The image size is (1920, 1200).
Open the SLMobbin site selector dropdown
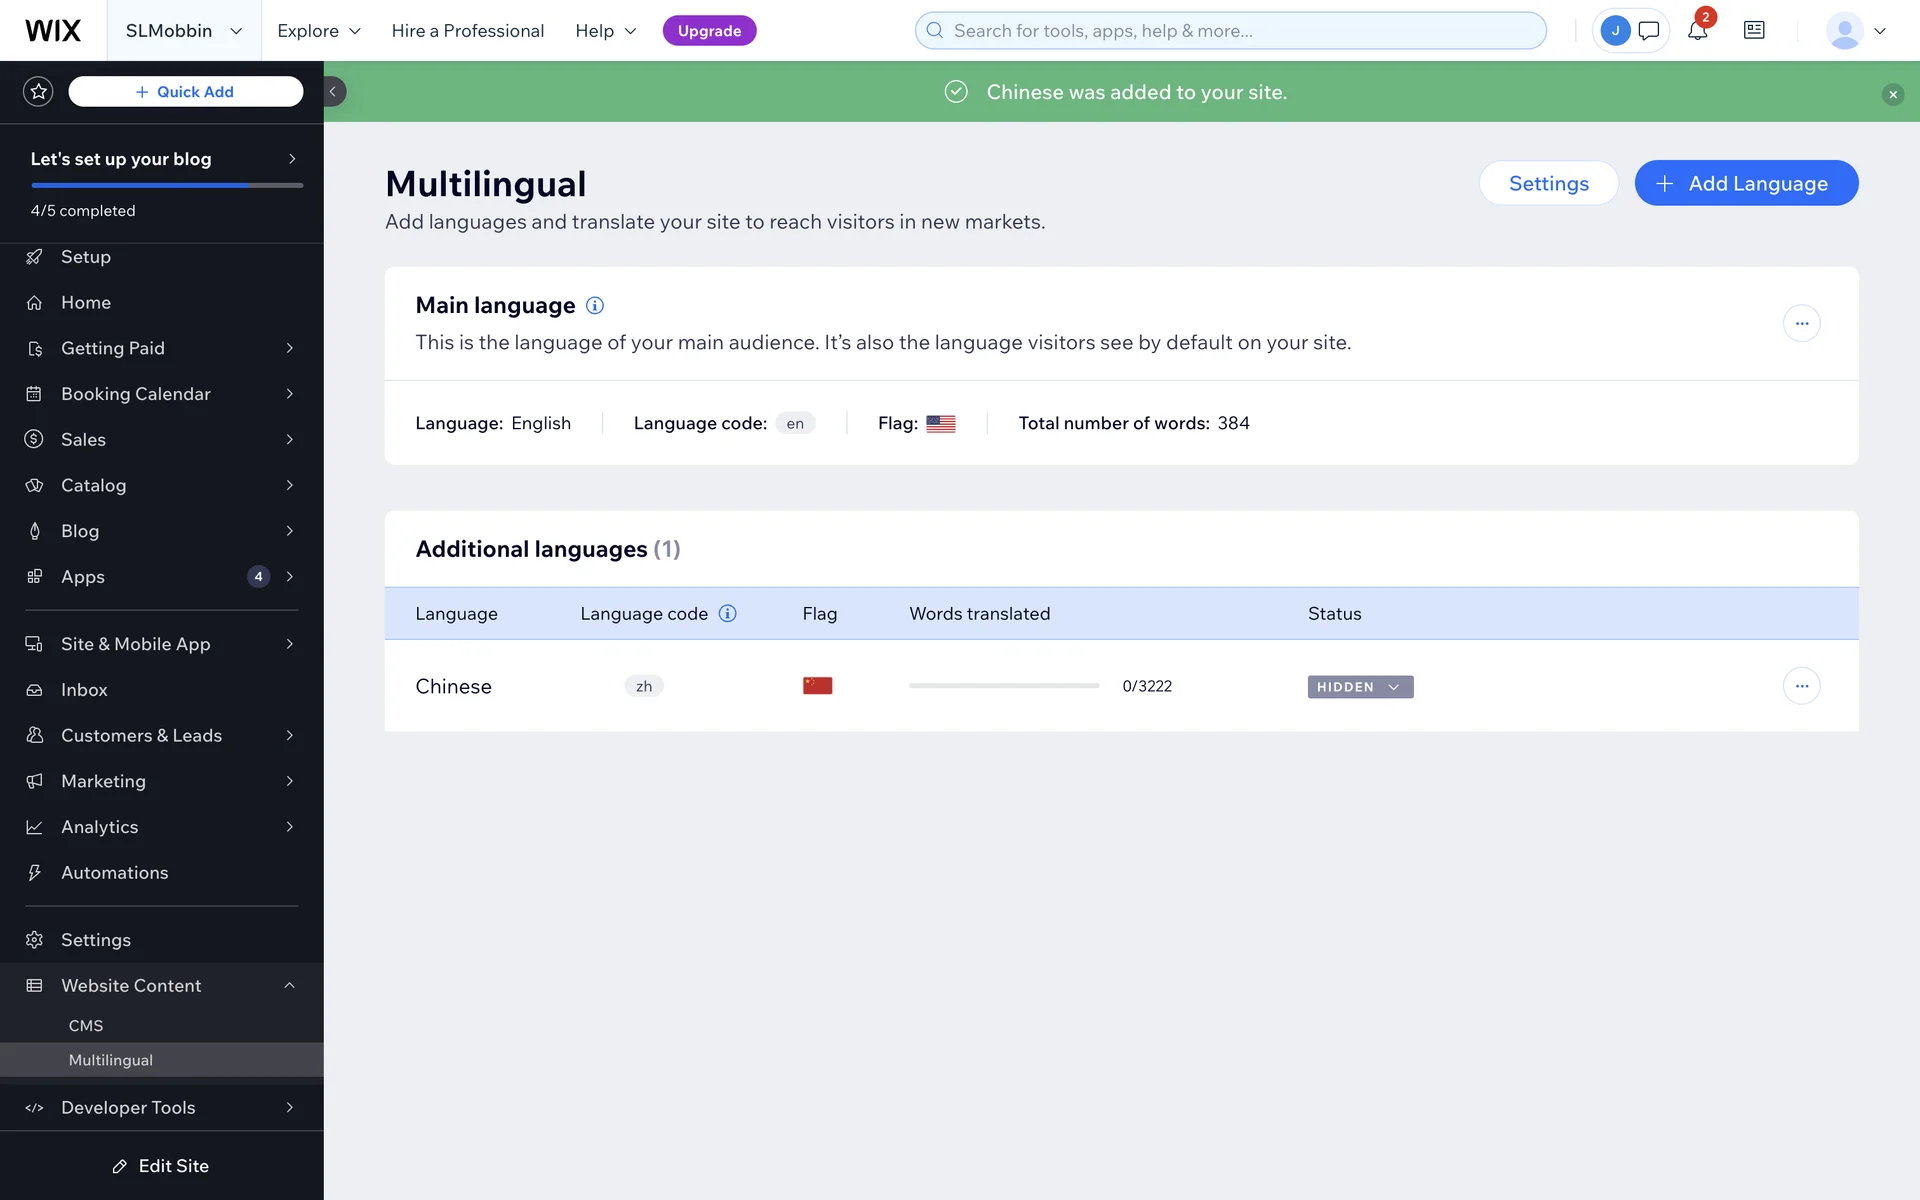(184, 30)
